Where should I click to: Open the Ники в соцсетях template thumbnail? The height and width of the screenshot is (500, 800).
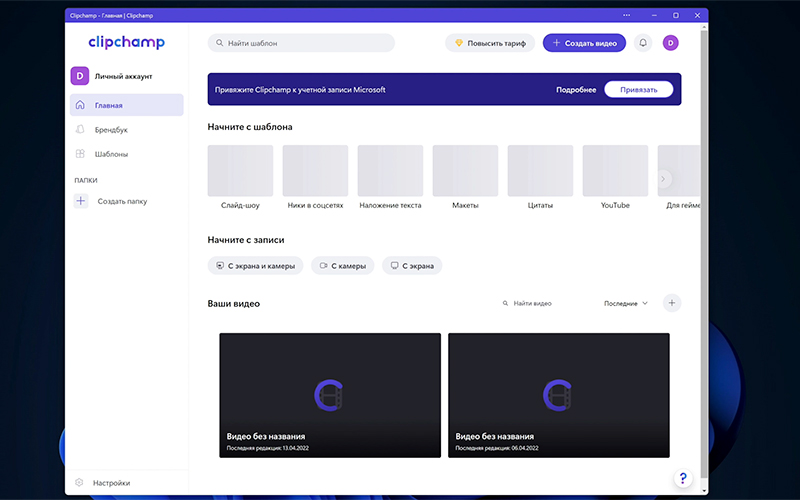click(x=315, y=170)
